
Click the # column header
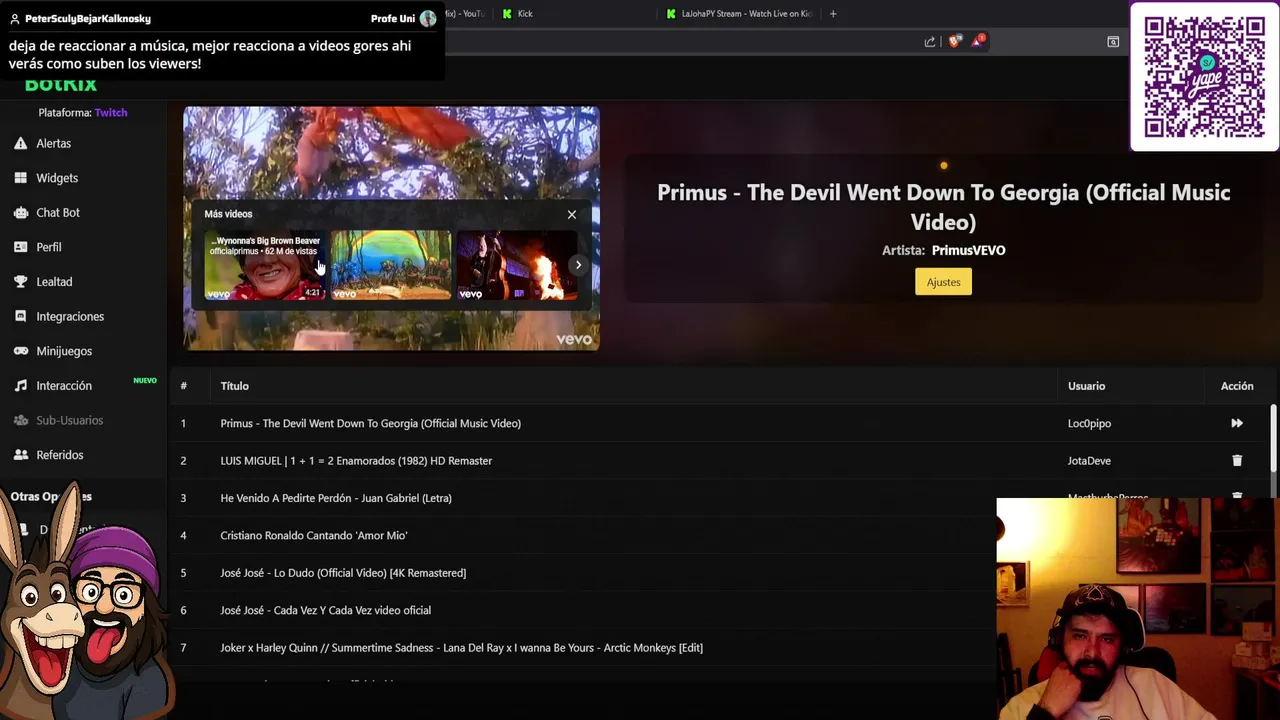click(183, 386)
